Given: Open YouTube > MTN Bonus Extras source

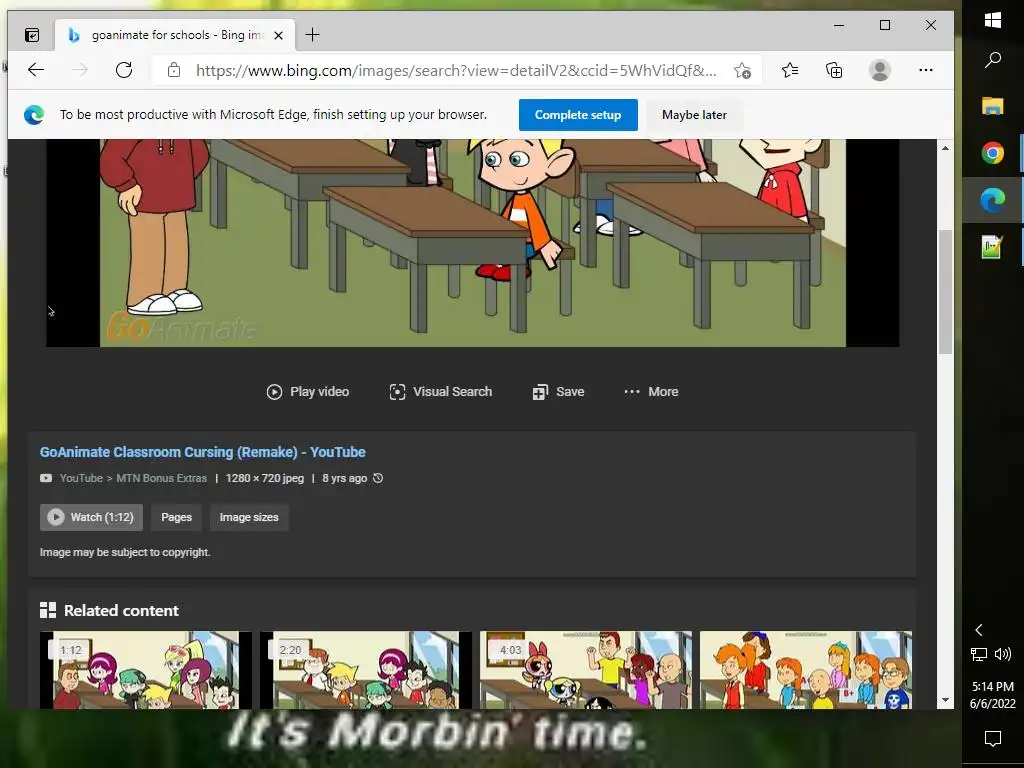Looking at the screenshot, I should pyautogui.click(x=133, y=478).
